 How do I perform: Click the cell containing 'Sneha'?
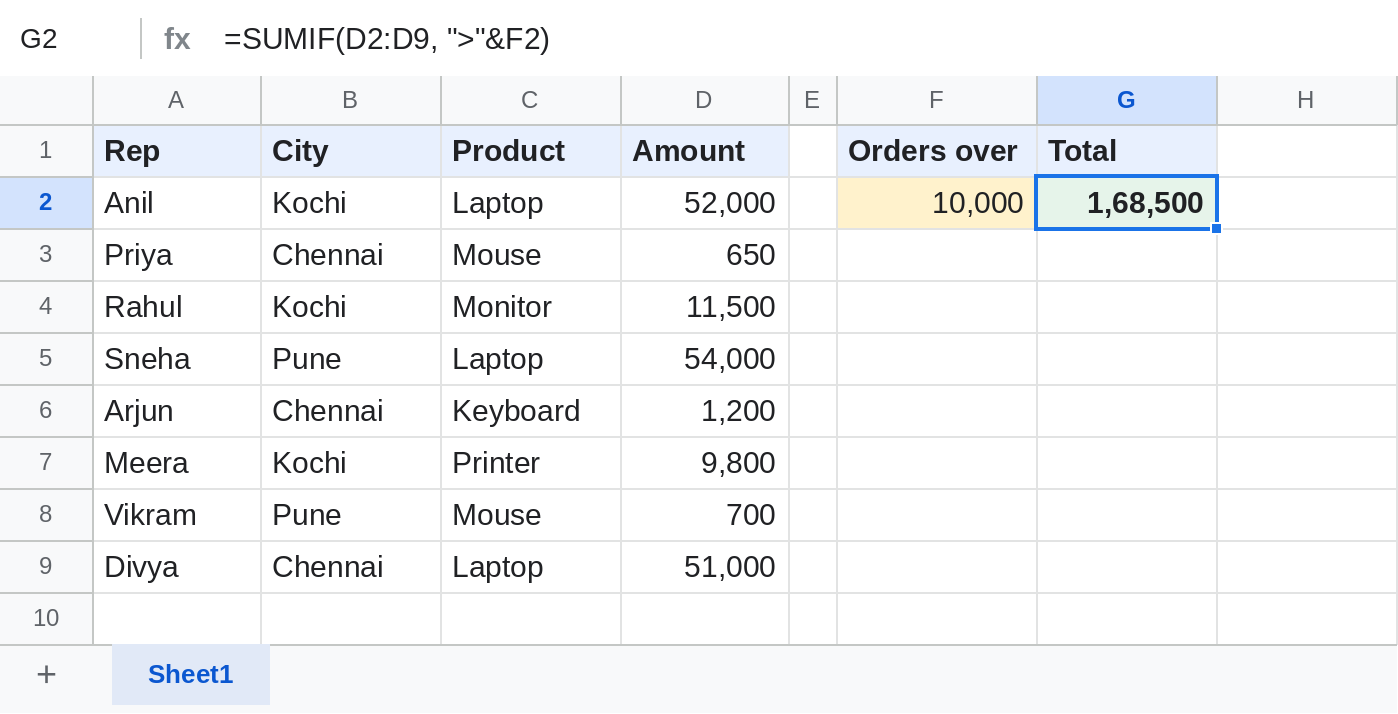(x=177, y=359)
